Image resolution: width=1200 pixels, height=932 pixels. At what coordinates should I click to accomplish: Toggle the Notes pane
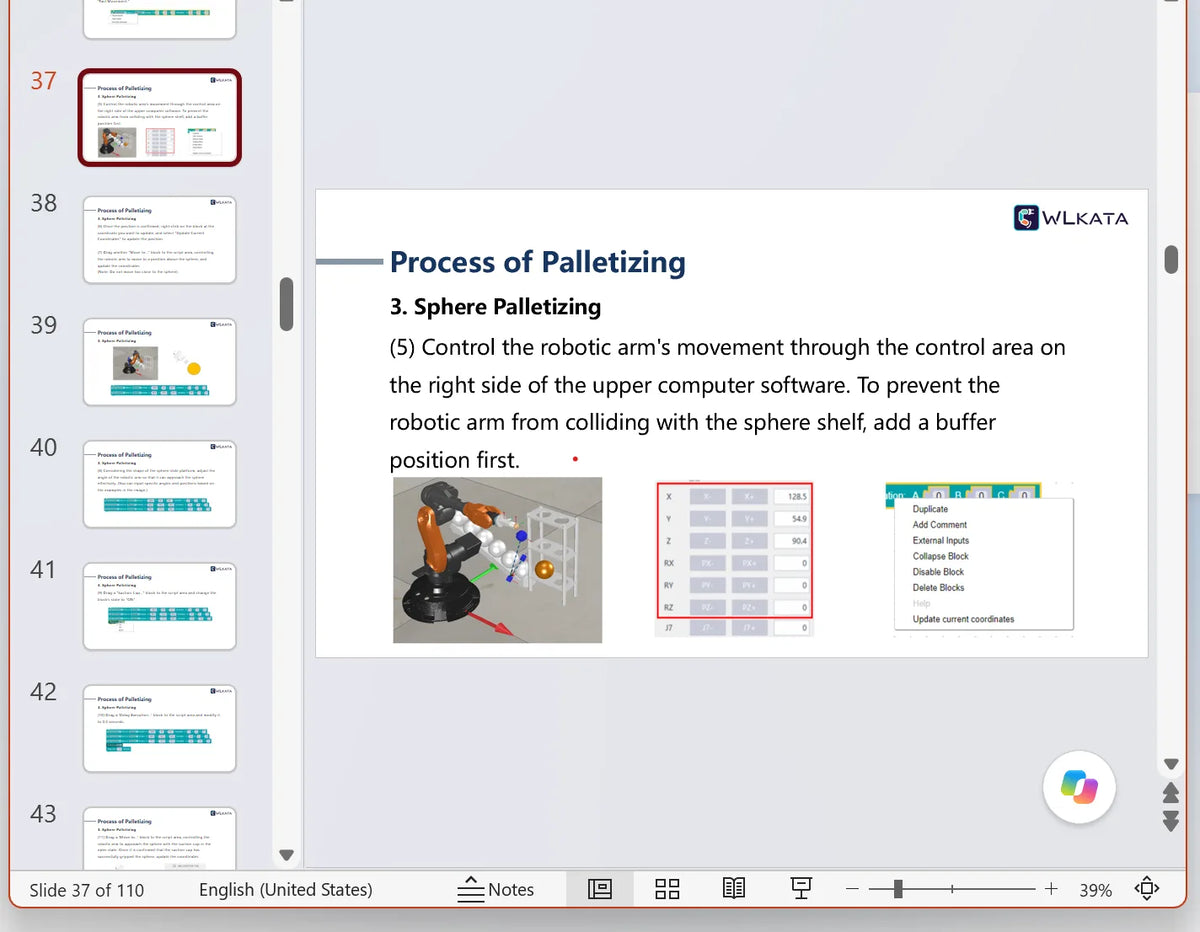(x=496, y=889)
